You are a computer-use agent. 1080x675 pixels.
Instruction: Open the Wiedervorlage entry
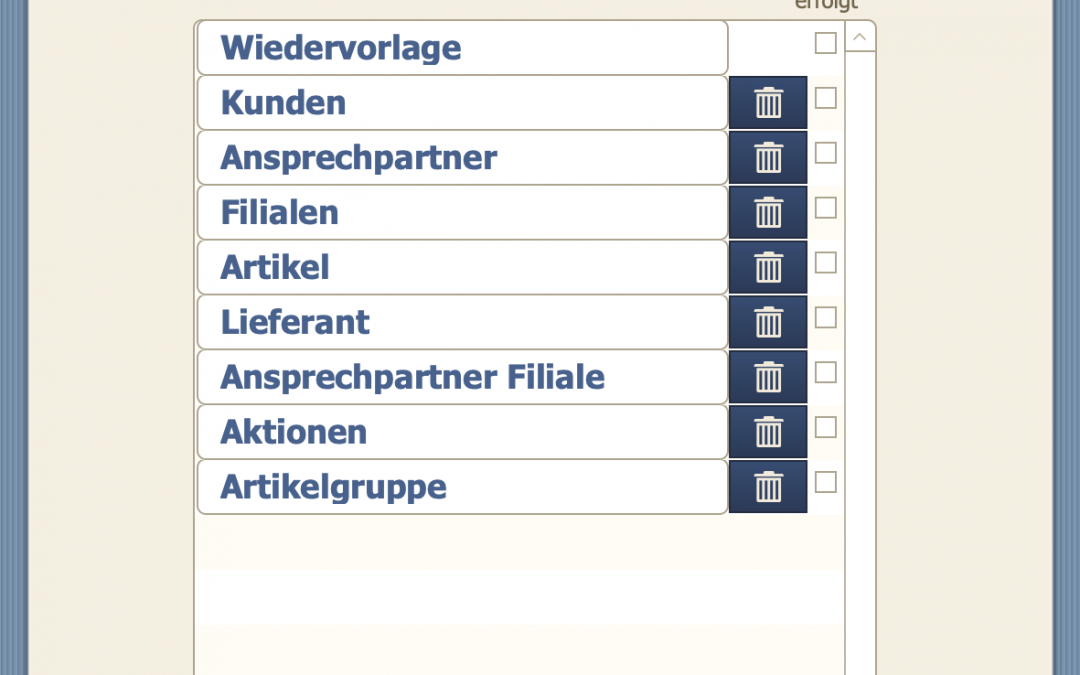462,48
